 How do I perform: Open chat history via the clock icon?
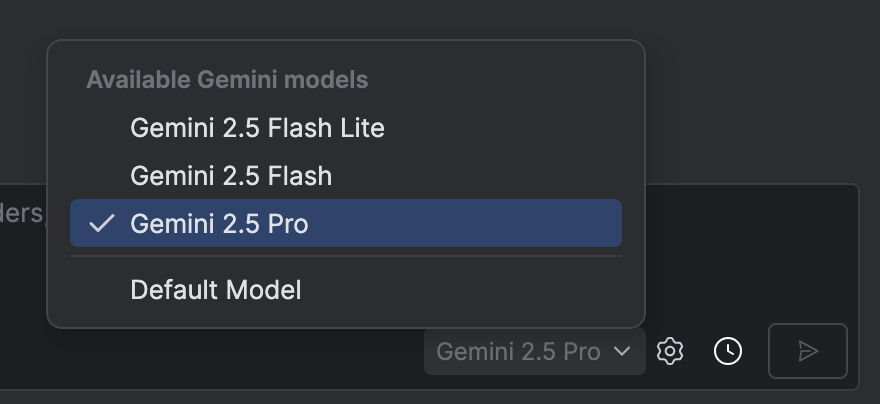[728, 351]
